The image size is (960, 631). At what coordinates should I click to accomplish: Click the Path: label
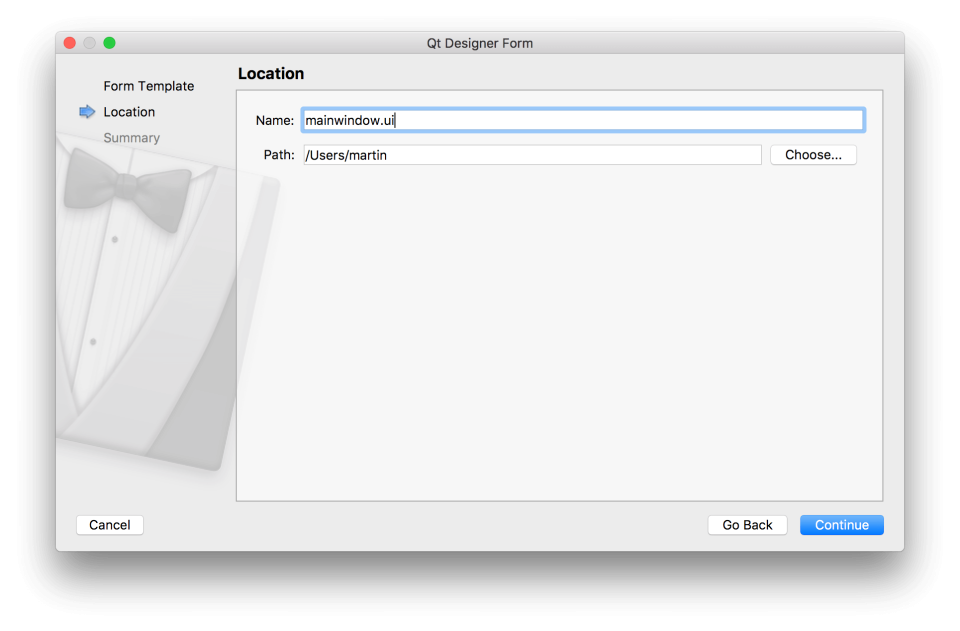279,155
